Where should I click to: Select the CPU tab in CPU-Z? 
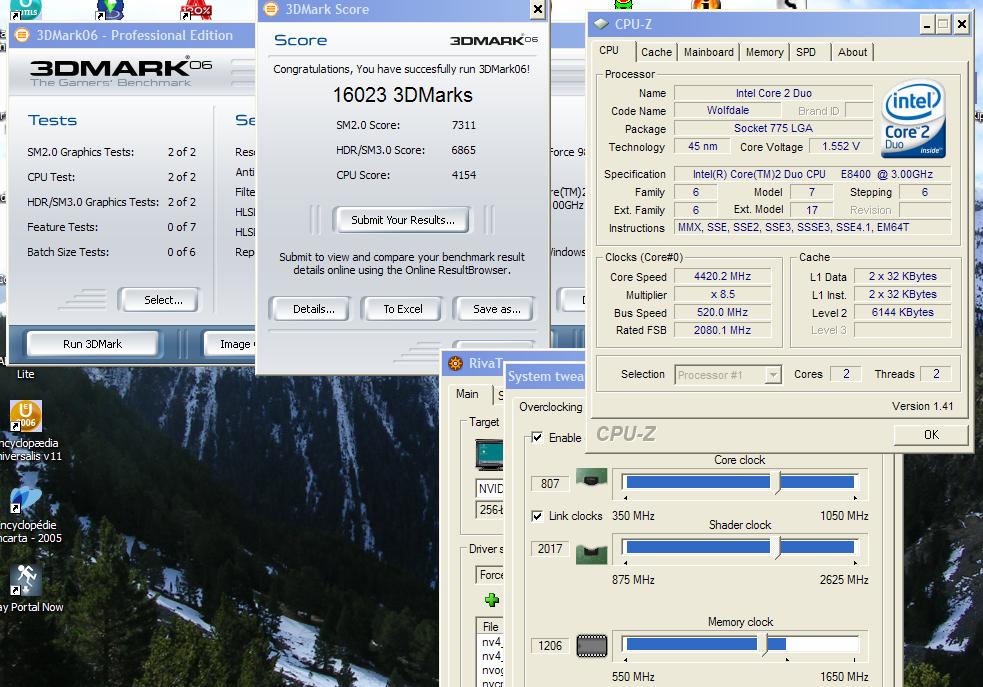coord(609,50)
